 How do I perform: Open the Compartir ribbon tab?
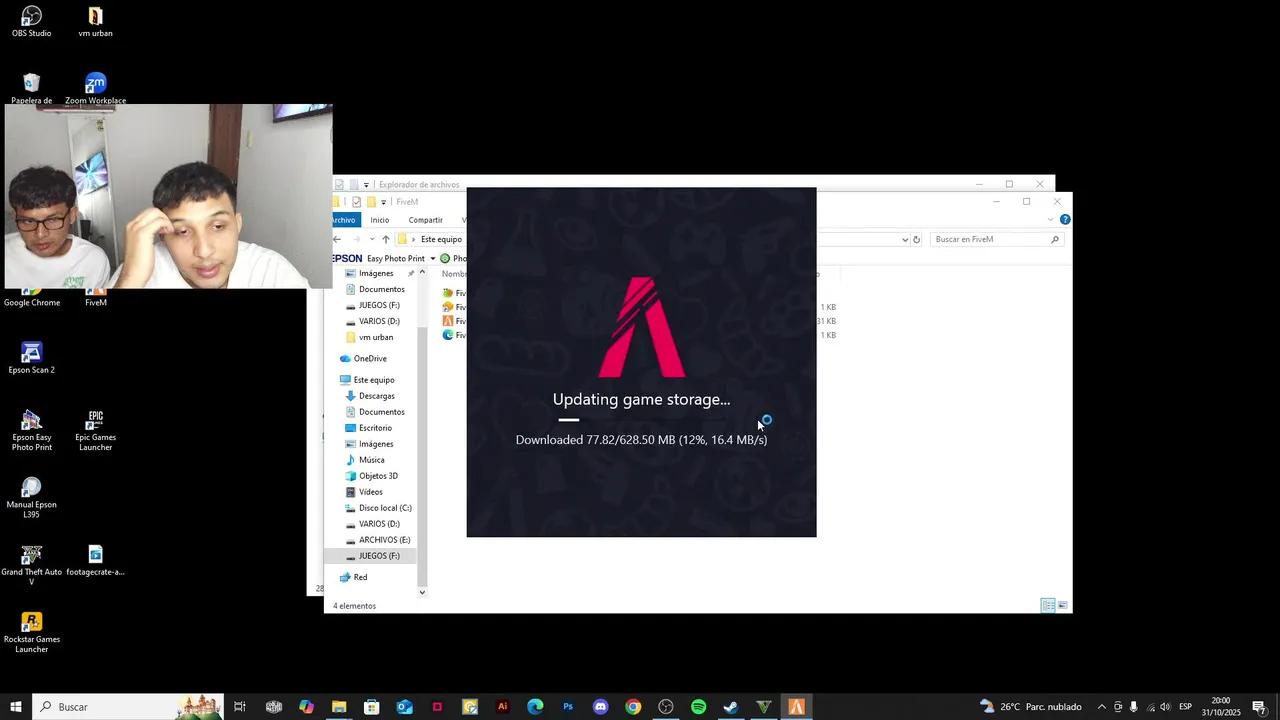pos(425,220)
